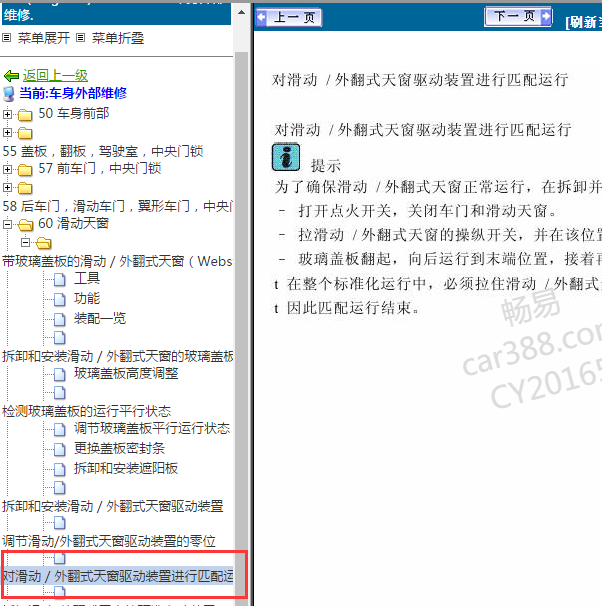Click the text 因此匹配运行结束。
Image resolution: width=602 pixels, height=606 pixels.
pyautogui.click(x=353, y=308)
